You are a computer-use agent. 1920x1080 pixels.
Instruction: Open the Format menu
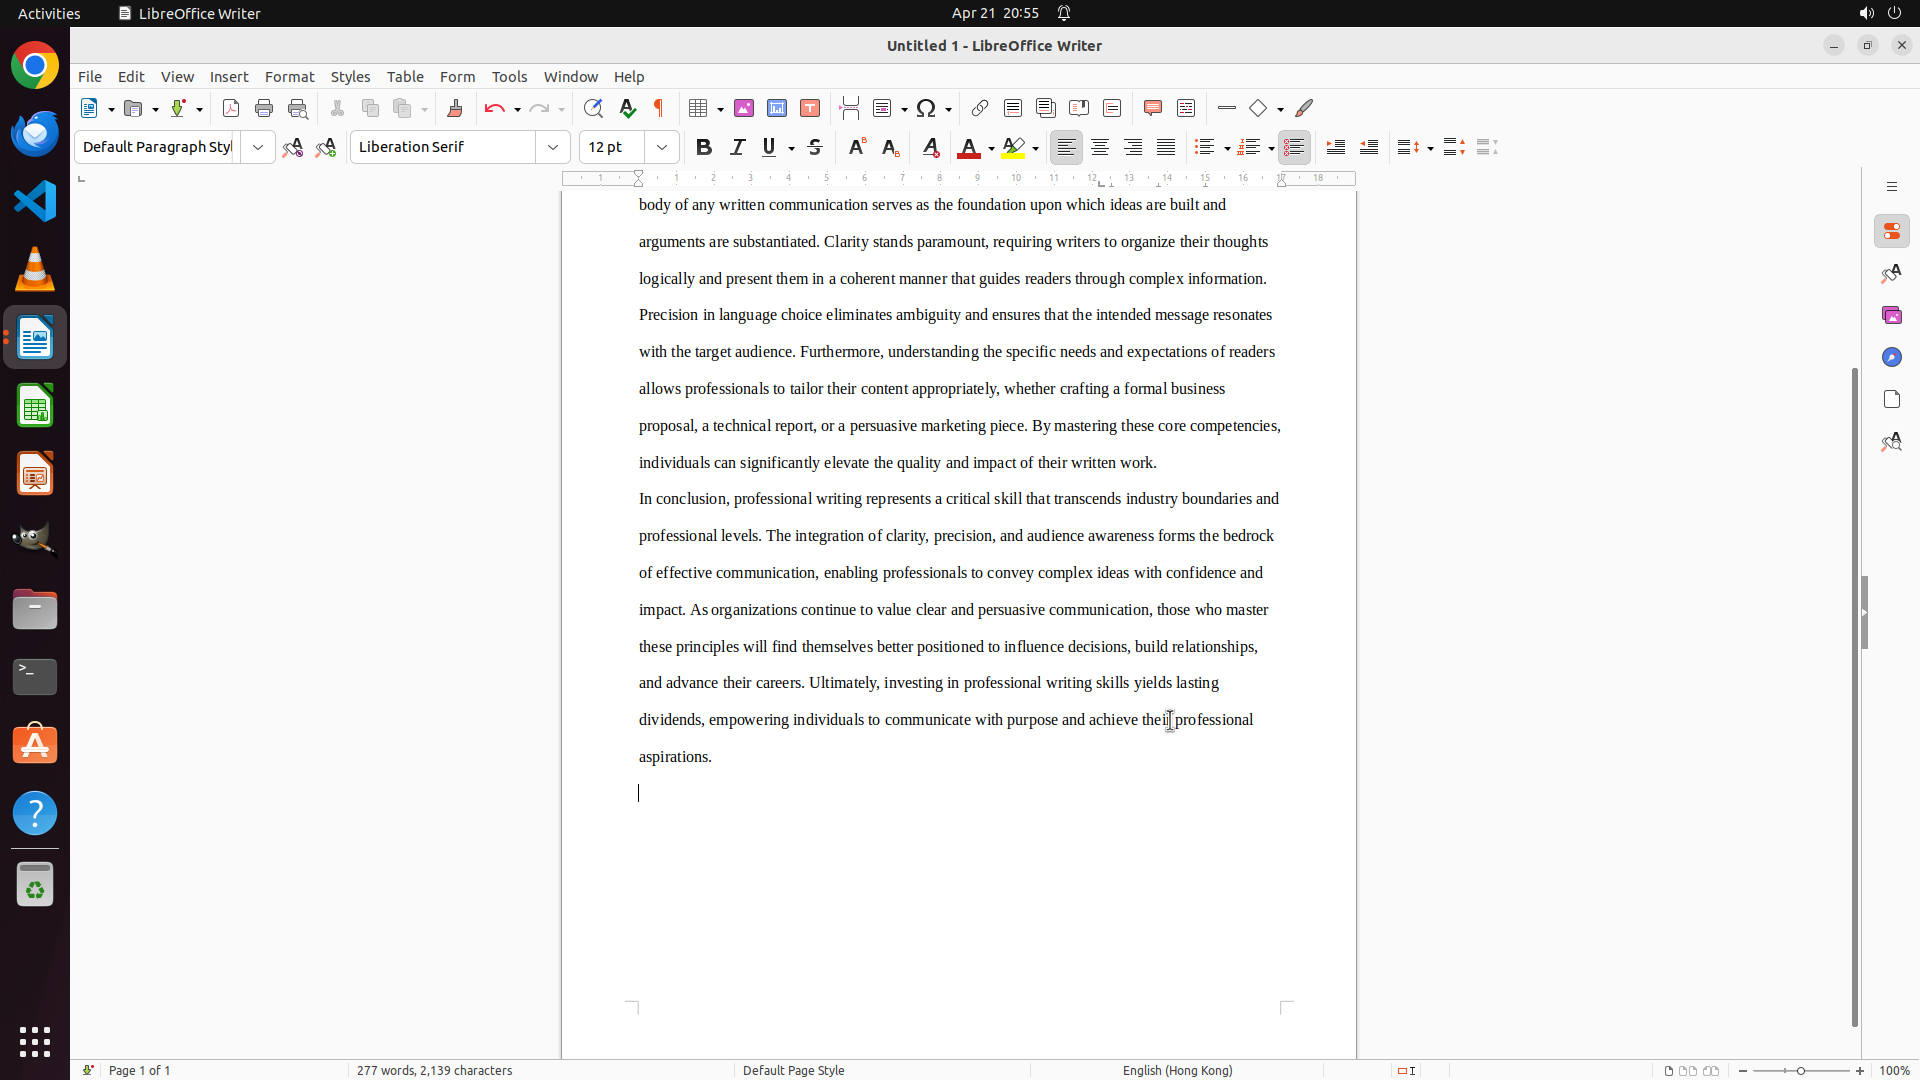289,77
